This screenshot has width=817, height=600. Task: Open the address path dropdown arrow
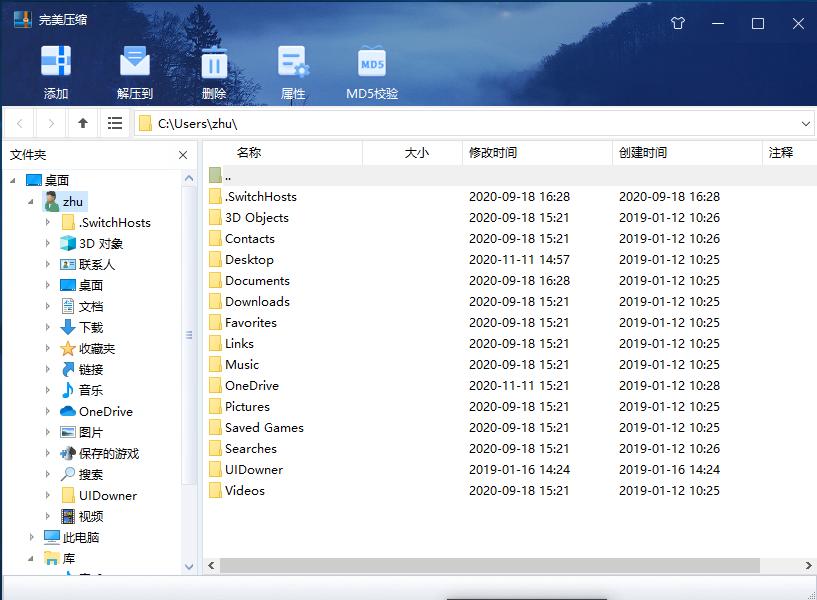[806, 123]
